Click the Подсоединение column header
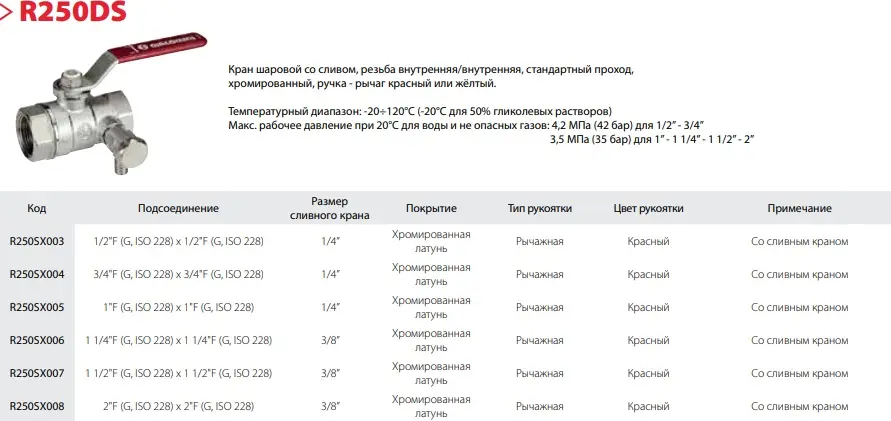The image size is (891, 421). pos(178,209)
